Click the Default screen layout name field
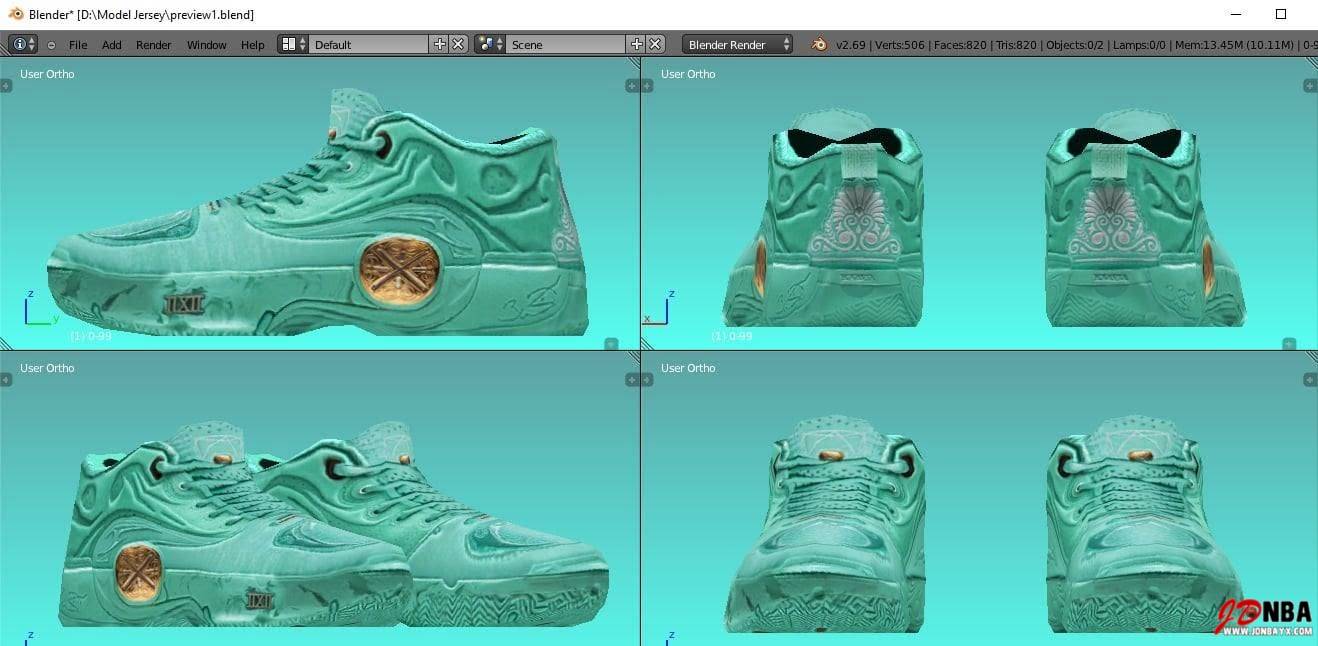 tap(368, 44)
